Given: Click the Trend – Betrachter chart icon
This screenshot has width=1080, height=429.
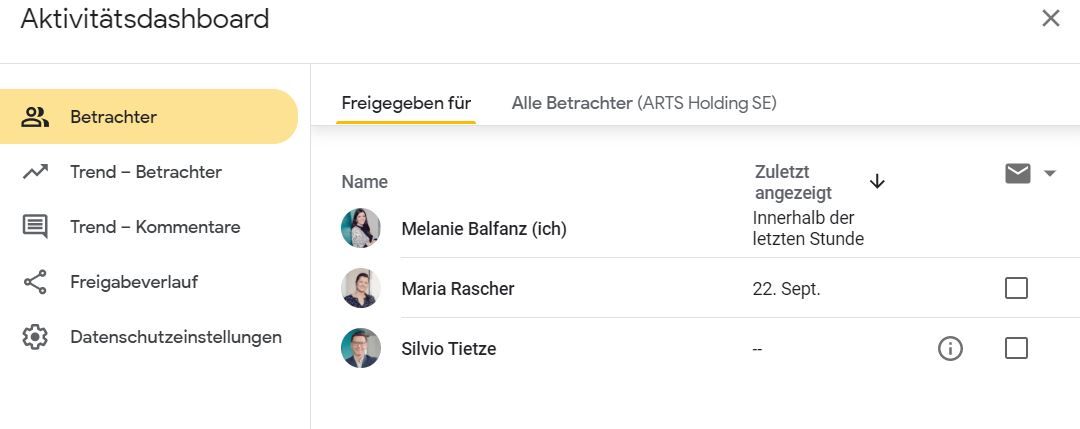Looking at the screenshot, I should pos(34,171).
